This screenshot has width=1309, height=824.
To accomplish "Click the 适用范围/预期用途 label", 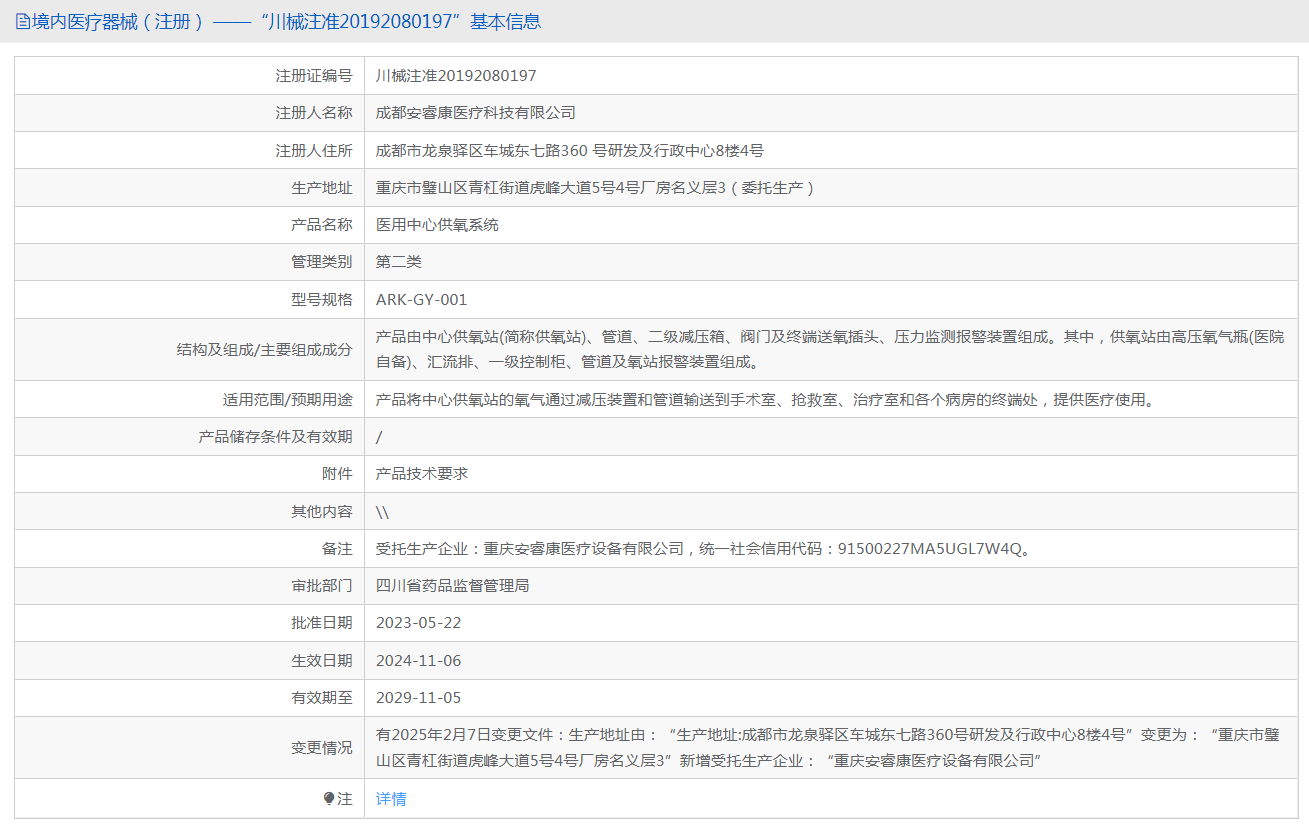I will (287, 400).
